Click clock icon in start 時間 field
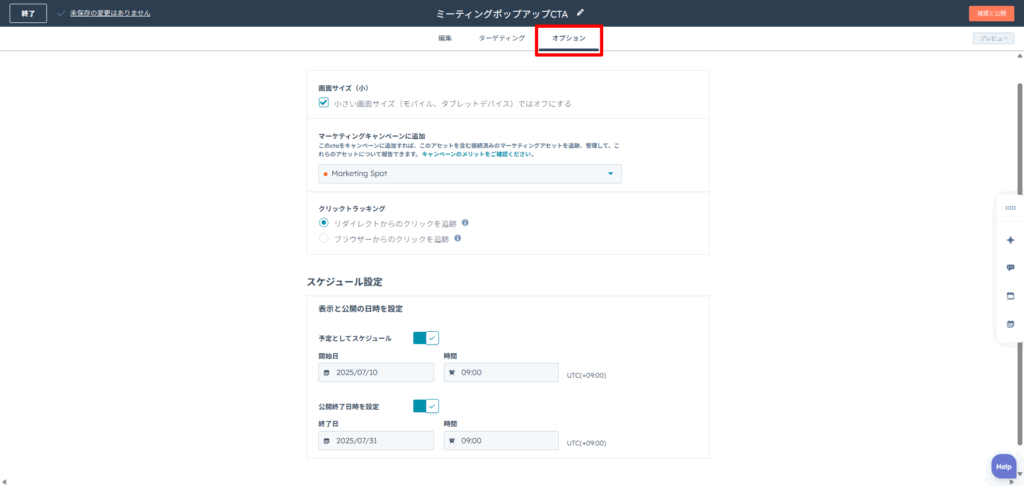The height and width of the screenshot is (486, 1024). pyautogui.click(x=451, y=372)
